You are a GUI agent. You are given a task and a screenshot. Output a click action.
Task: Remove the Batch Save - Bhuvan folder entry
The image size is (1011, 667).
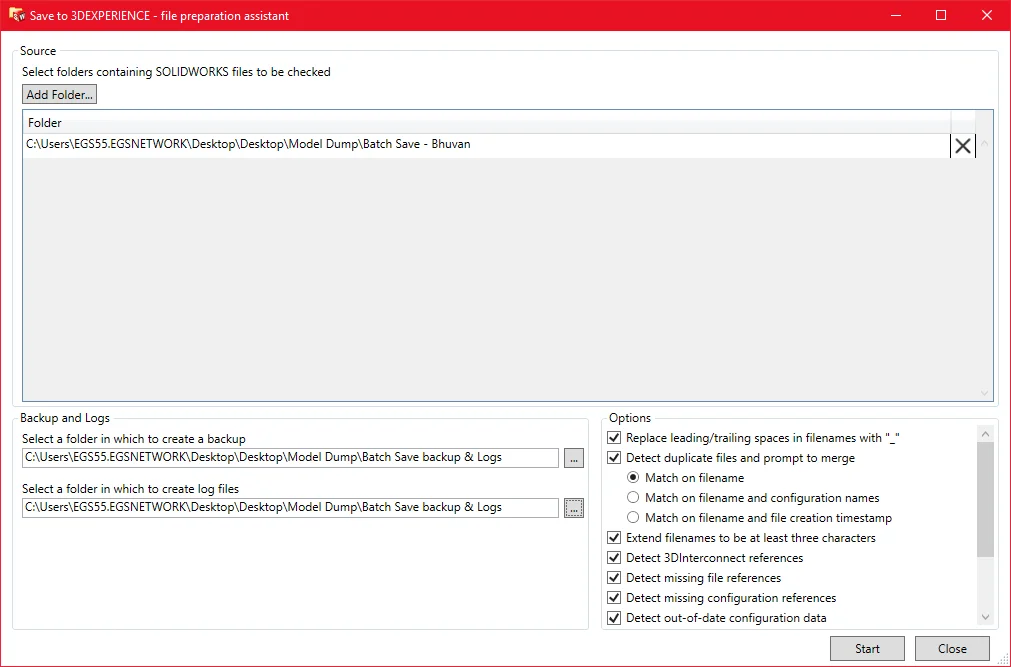coord(962,145)
